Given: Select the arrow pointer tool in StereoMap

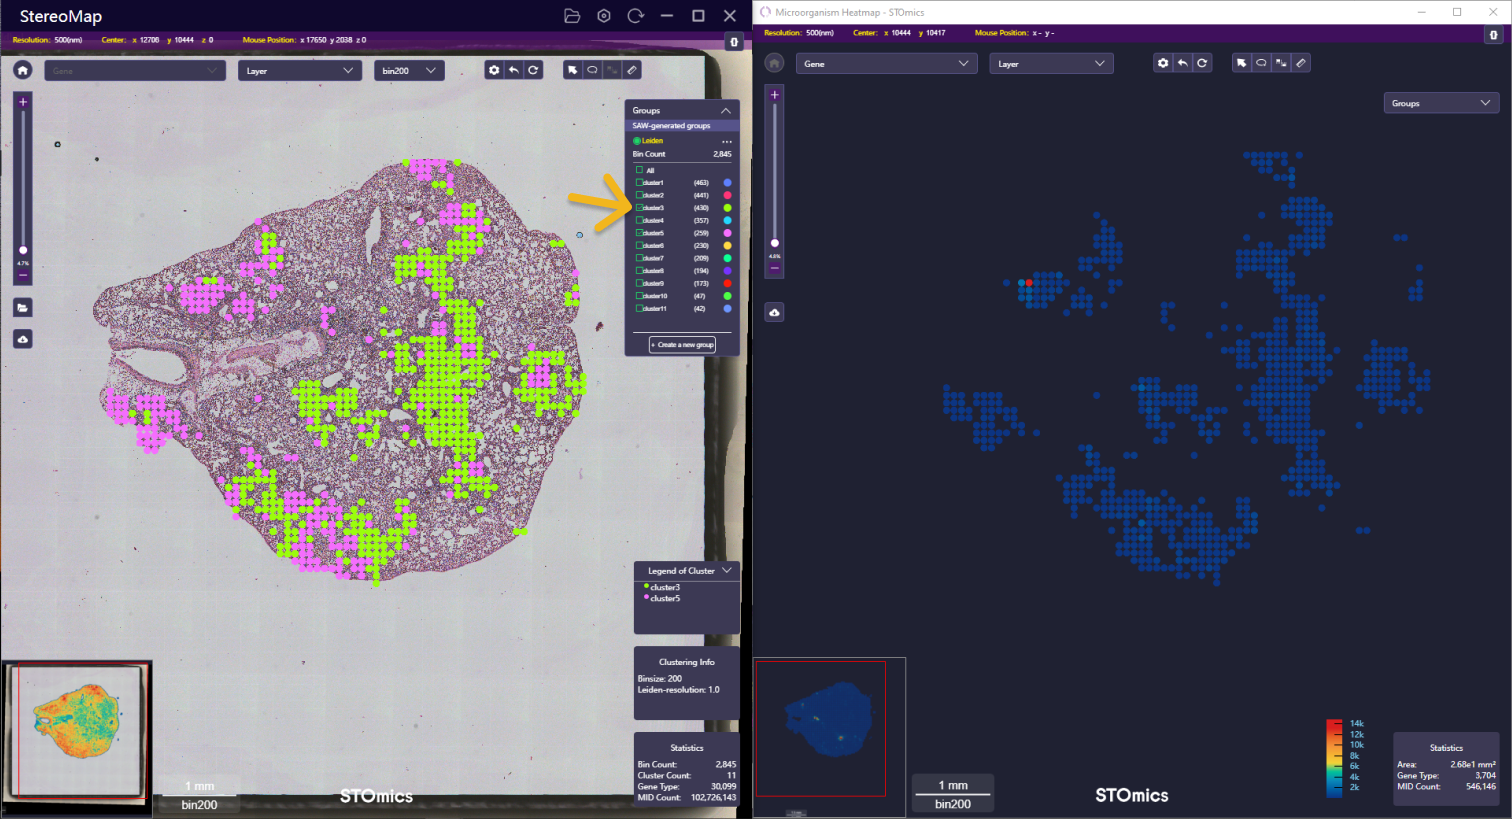Looking at the screenshot, I should point(573,70).
